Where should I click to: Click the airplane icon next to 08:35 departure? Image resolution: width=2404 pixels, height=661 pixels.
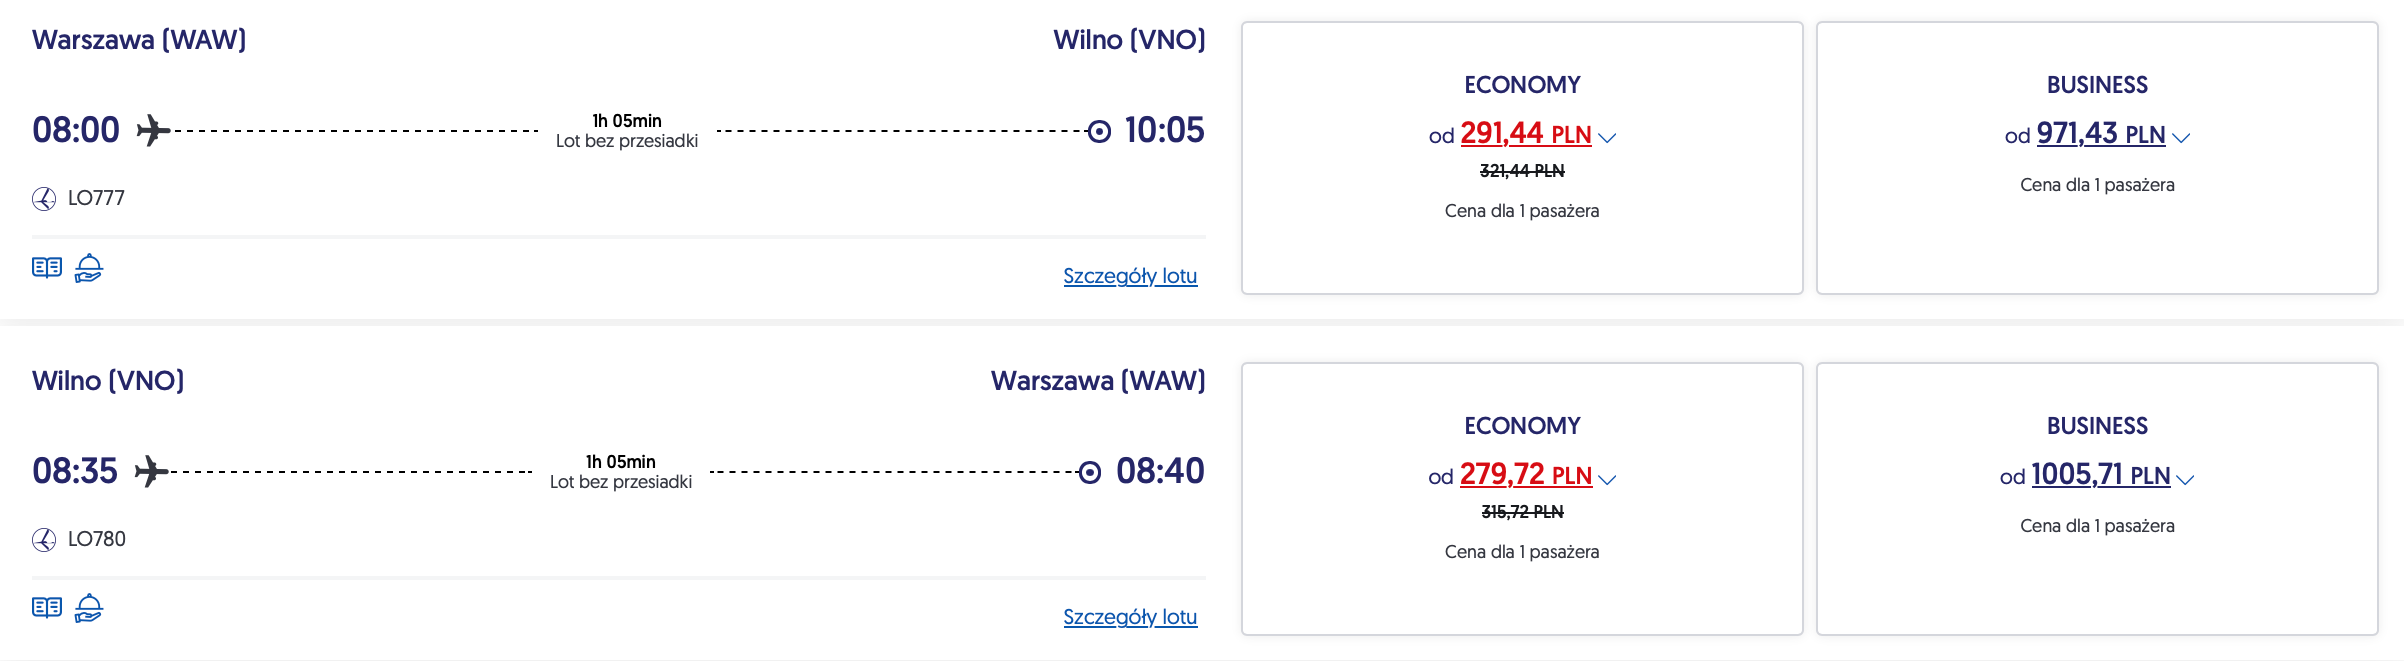151,471
